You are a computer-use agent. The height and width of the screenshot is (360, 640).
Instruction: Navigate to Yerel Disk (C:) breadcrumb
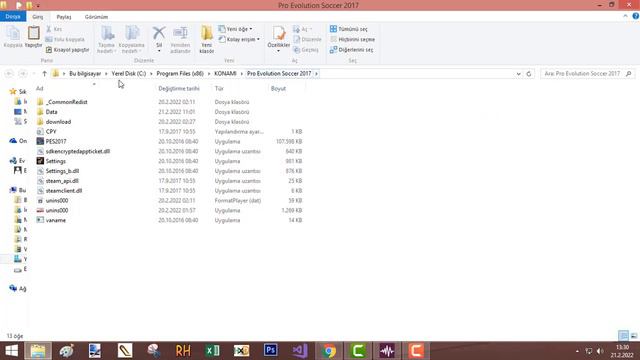[x=129, y=73]
